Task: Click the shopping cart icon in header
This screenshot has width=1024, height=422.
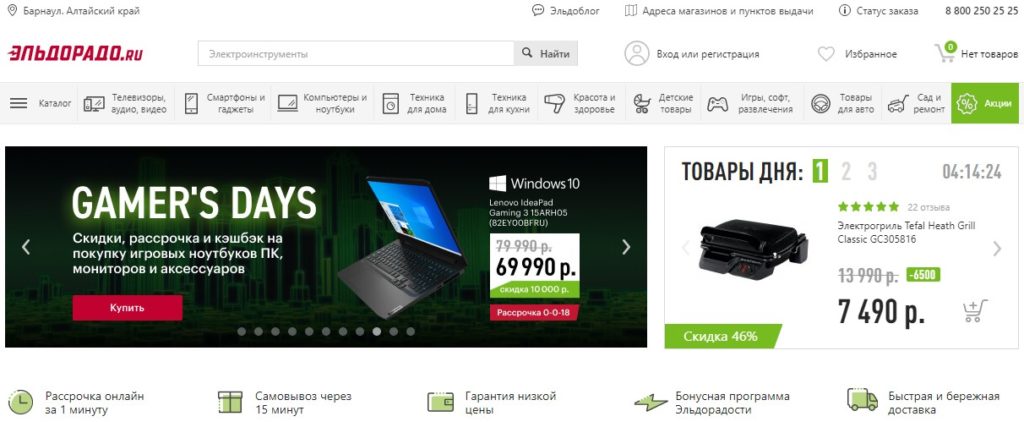Action: coord(945,52)
